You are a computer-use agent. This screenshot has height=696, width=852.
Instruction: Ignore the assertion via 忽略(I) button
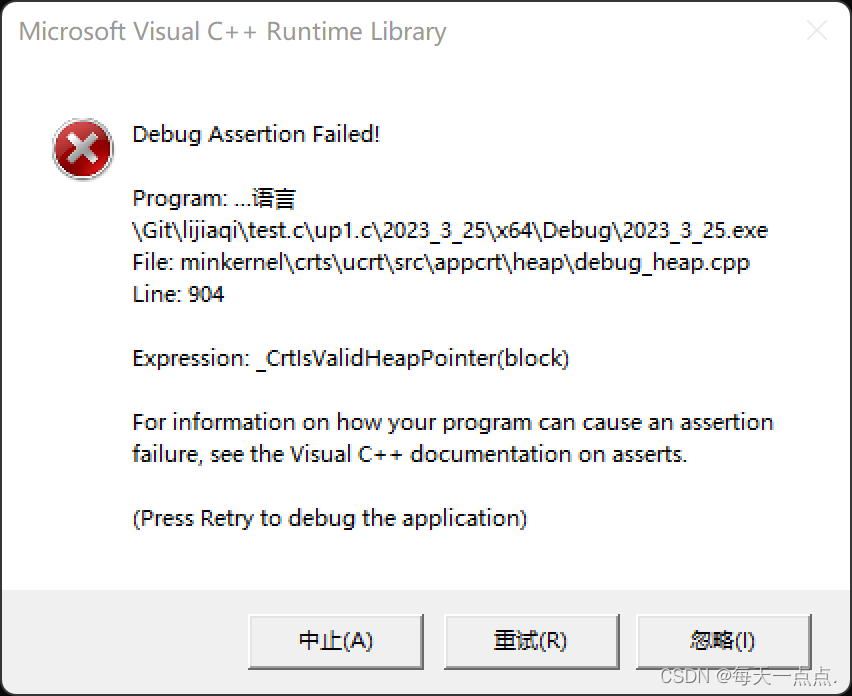click(x=723, y=641)
